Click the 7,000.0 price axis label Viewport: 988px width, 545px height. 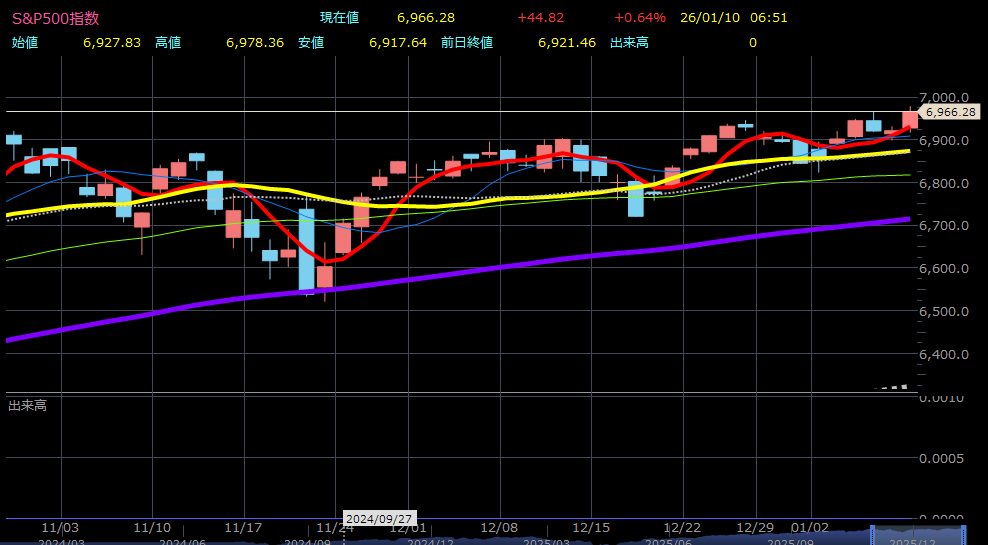pos(946,97)
